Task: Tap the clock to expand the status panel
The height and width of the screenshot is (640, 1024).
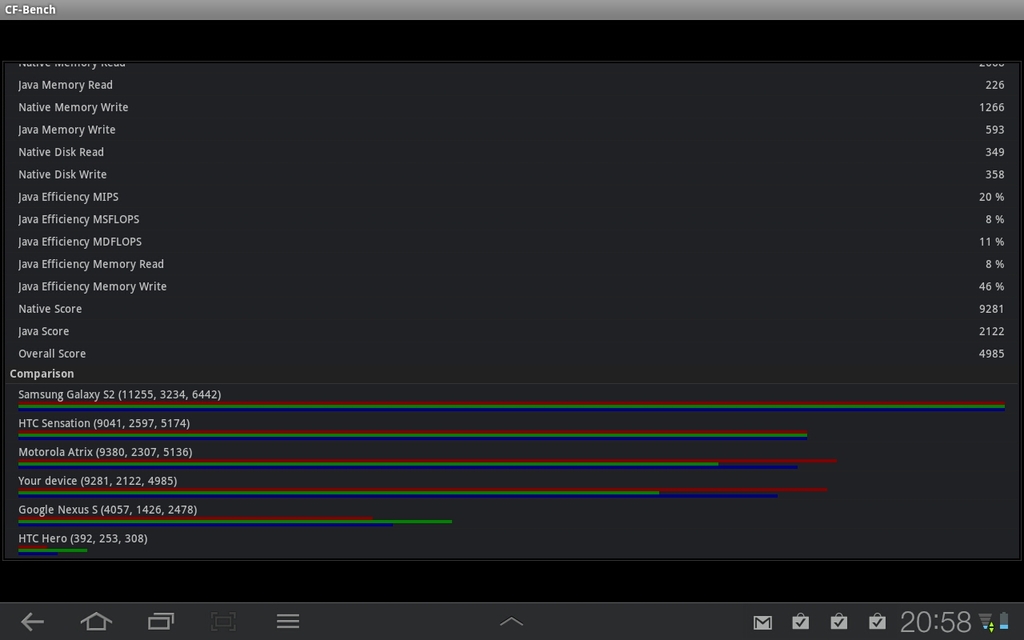Action: (938, 620)
